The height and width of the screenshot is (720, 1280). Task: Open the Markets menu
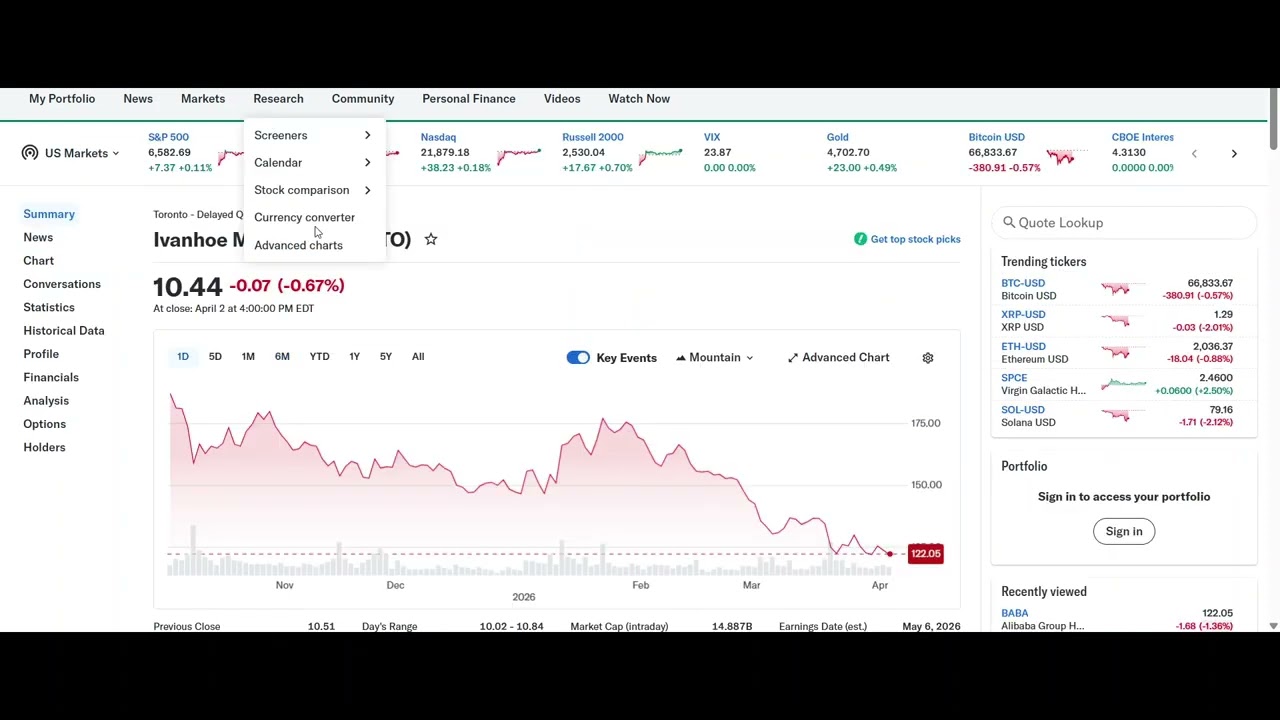(203, 99)
